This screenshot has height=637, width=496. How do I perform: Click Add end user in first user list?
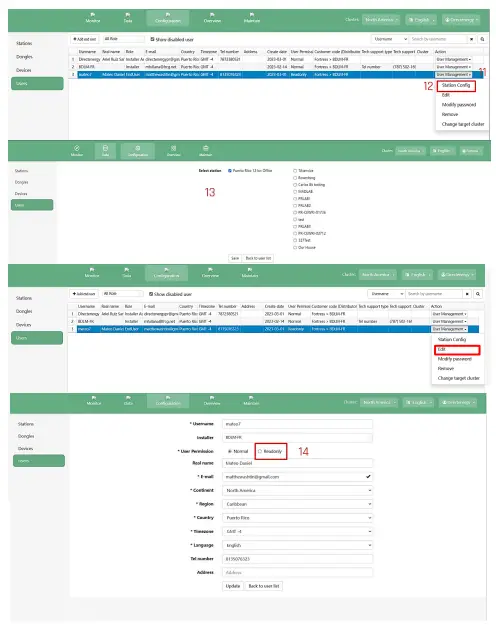tap(85, 39)
